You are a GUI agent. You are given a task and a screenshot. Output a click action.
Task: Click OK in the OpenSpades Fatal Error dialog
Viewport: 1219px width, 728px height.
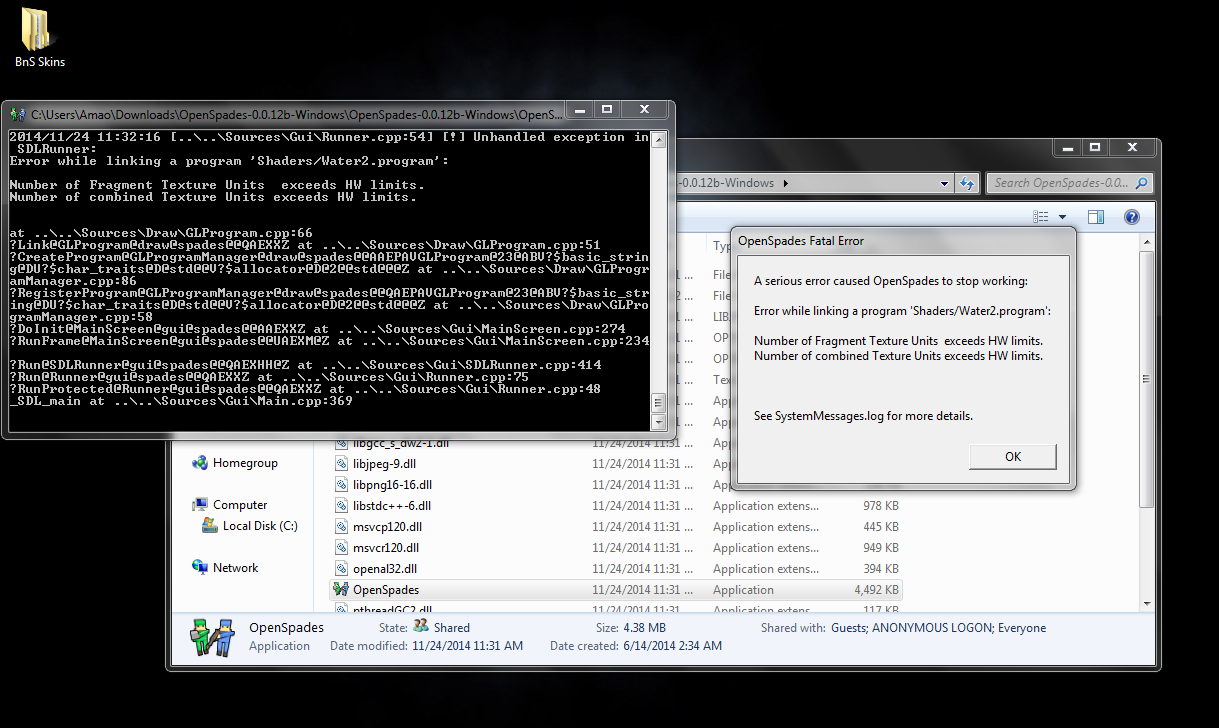pos(1013,456)
